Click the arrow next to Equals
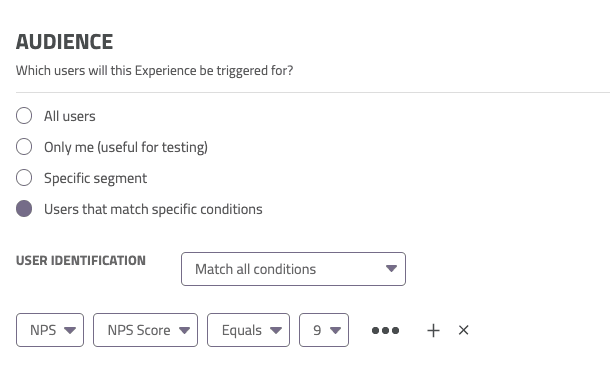The image size is (610, 391). click(276, 330)
